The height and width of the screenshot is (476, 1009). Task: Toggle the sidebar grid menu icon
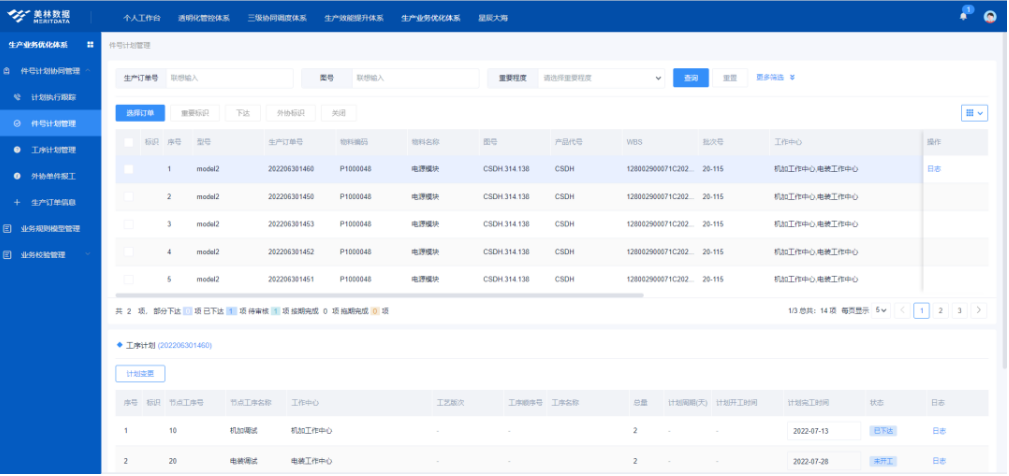coord(91,45)
